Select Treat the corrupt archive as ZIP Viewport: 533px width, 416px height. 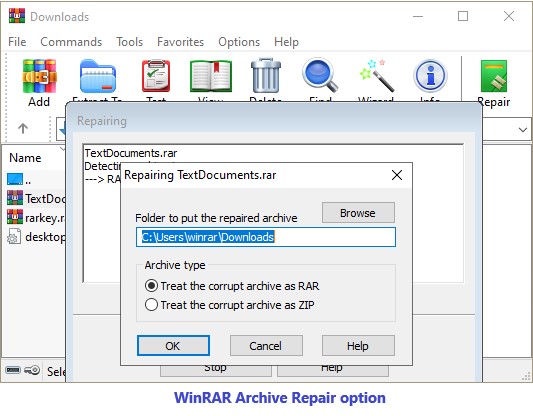[229, 305]
